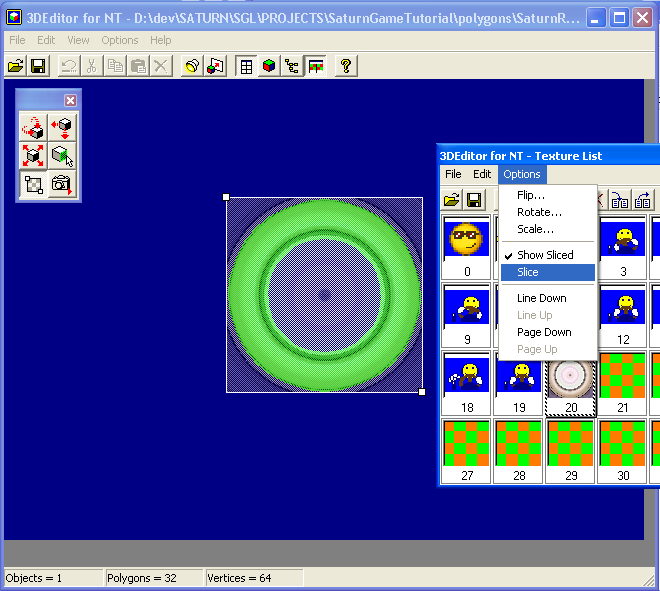
Task: Select checkered texture thumbnail 28
Action: click(x=519, y=451)
